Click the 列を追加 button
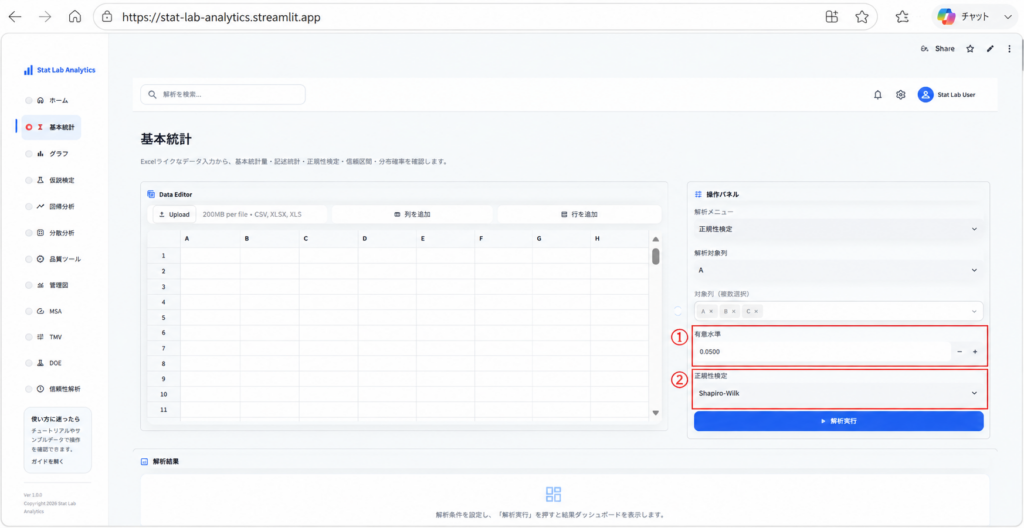 click(412, 214)
